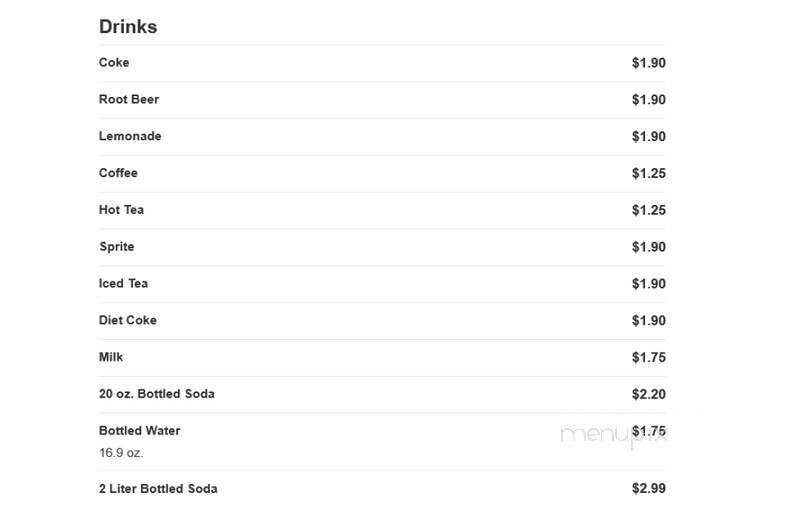793x517 pixels.
Task: Choose the 20 oz. Bottled Soda item
Action: pyautogui.click(x=157, y=394)
